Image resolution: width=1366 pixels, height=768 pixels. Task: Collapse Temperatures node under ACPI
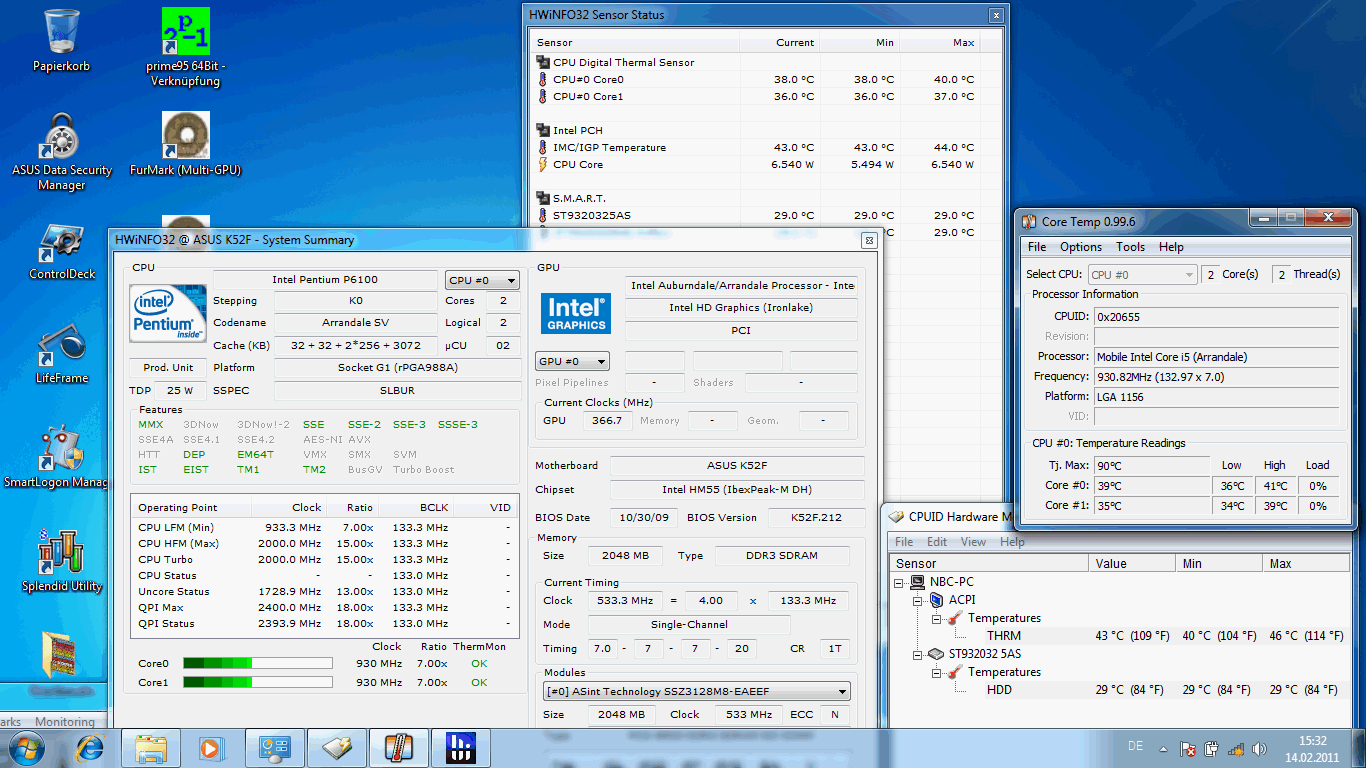click(x=937, y=618)
